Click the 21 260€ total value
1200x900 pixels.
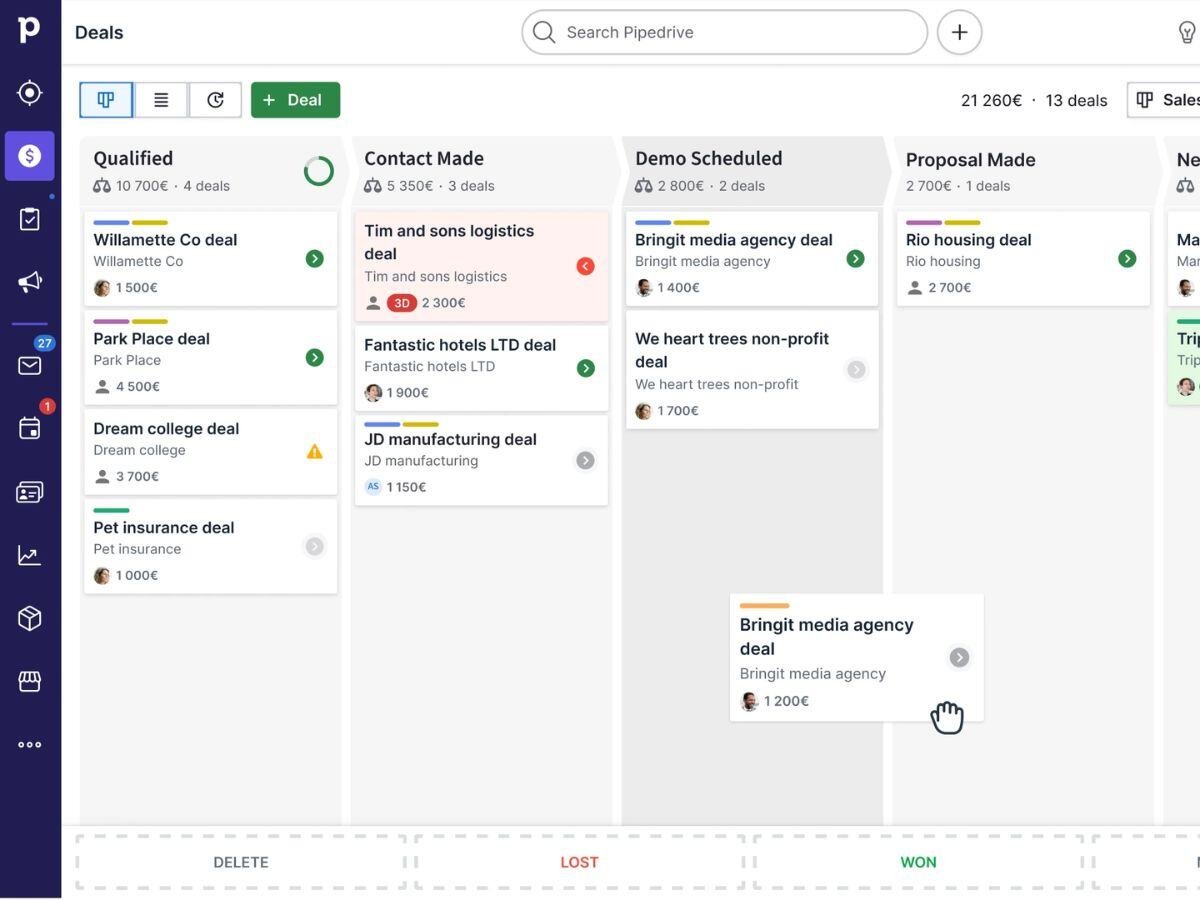click(x=991, y=100)
